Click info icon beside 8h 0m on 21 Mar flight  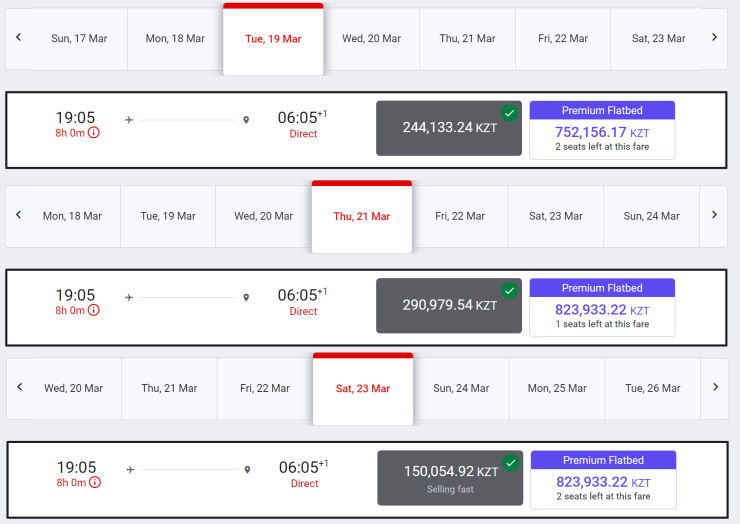[94, 311]
